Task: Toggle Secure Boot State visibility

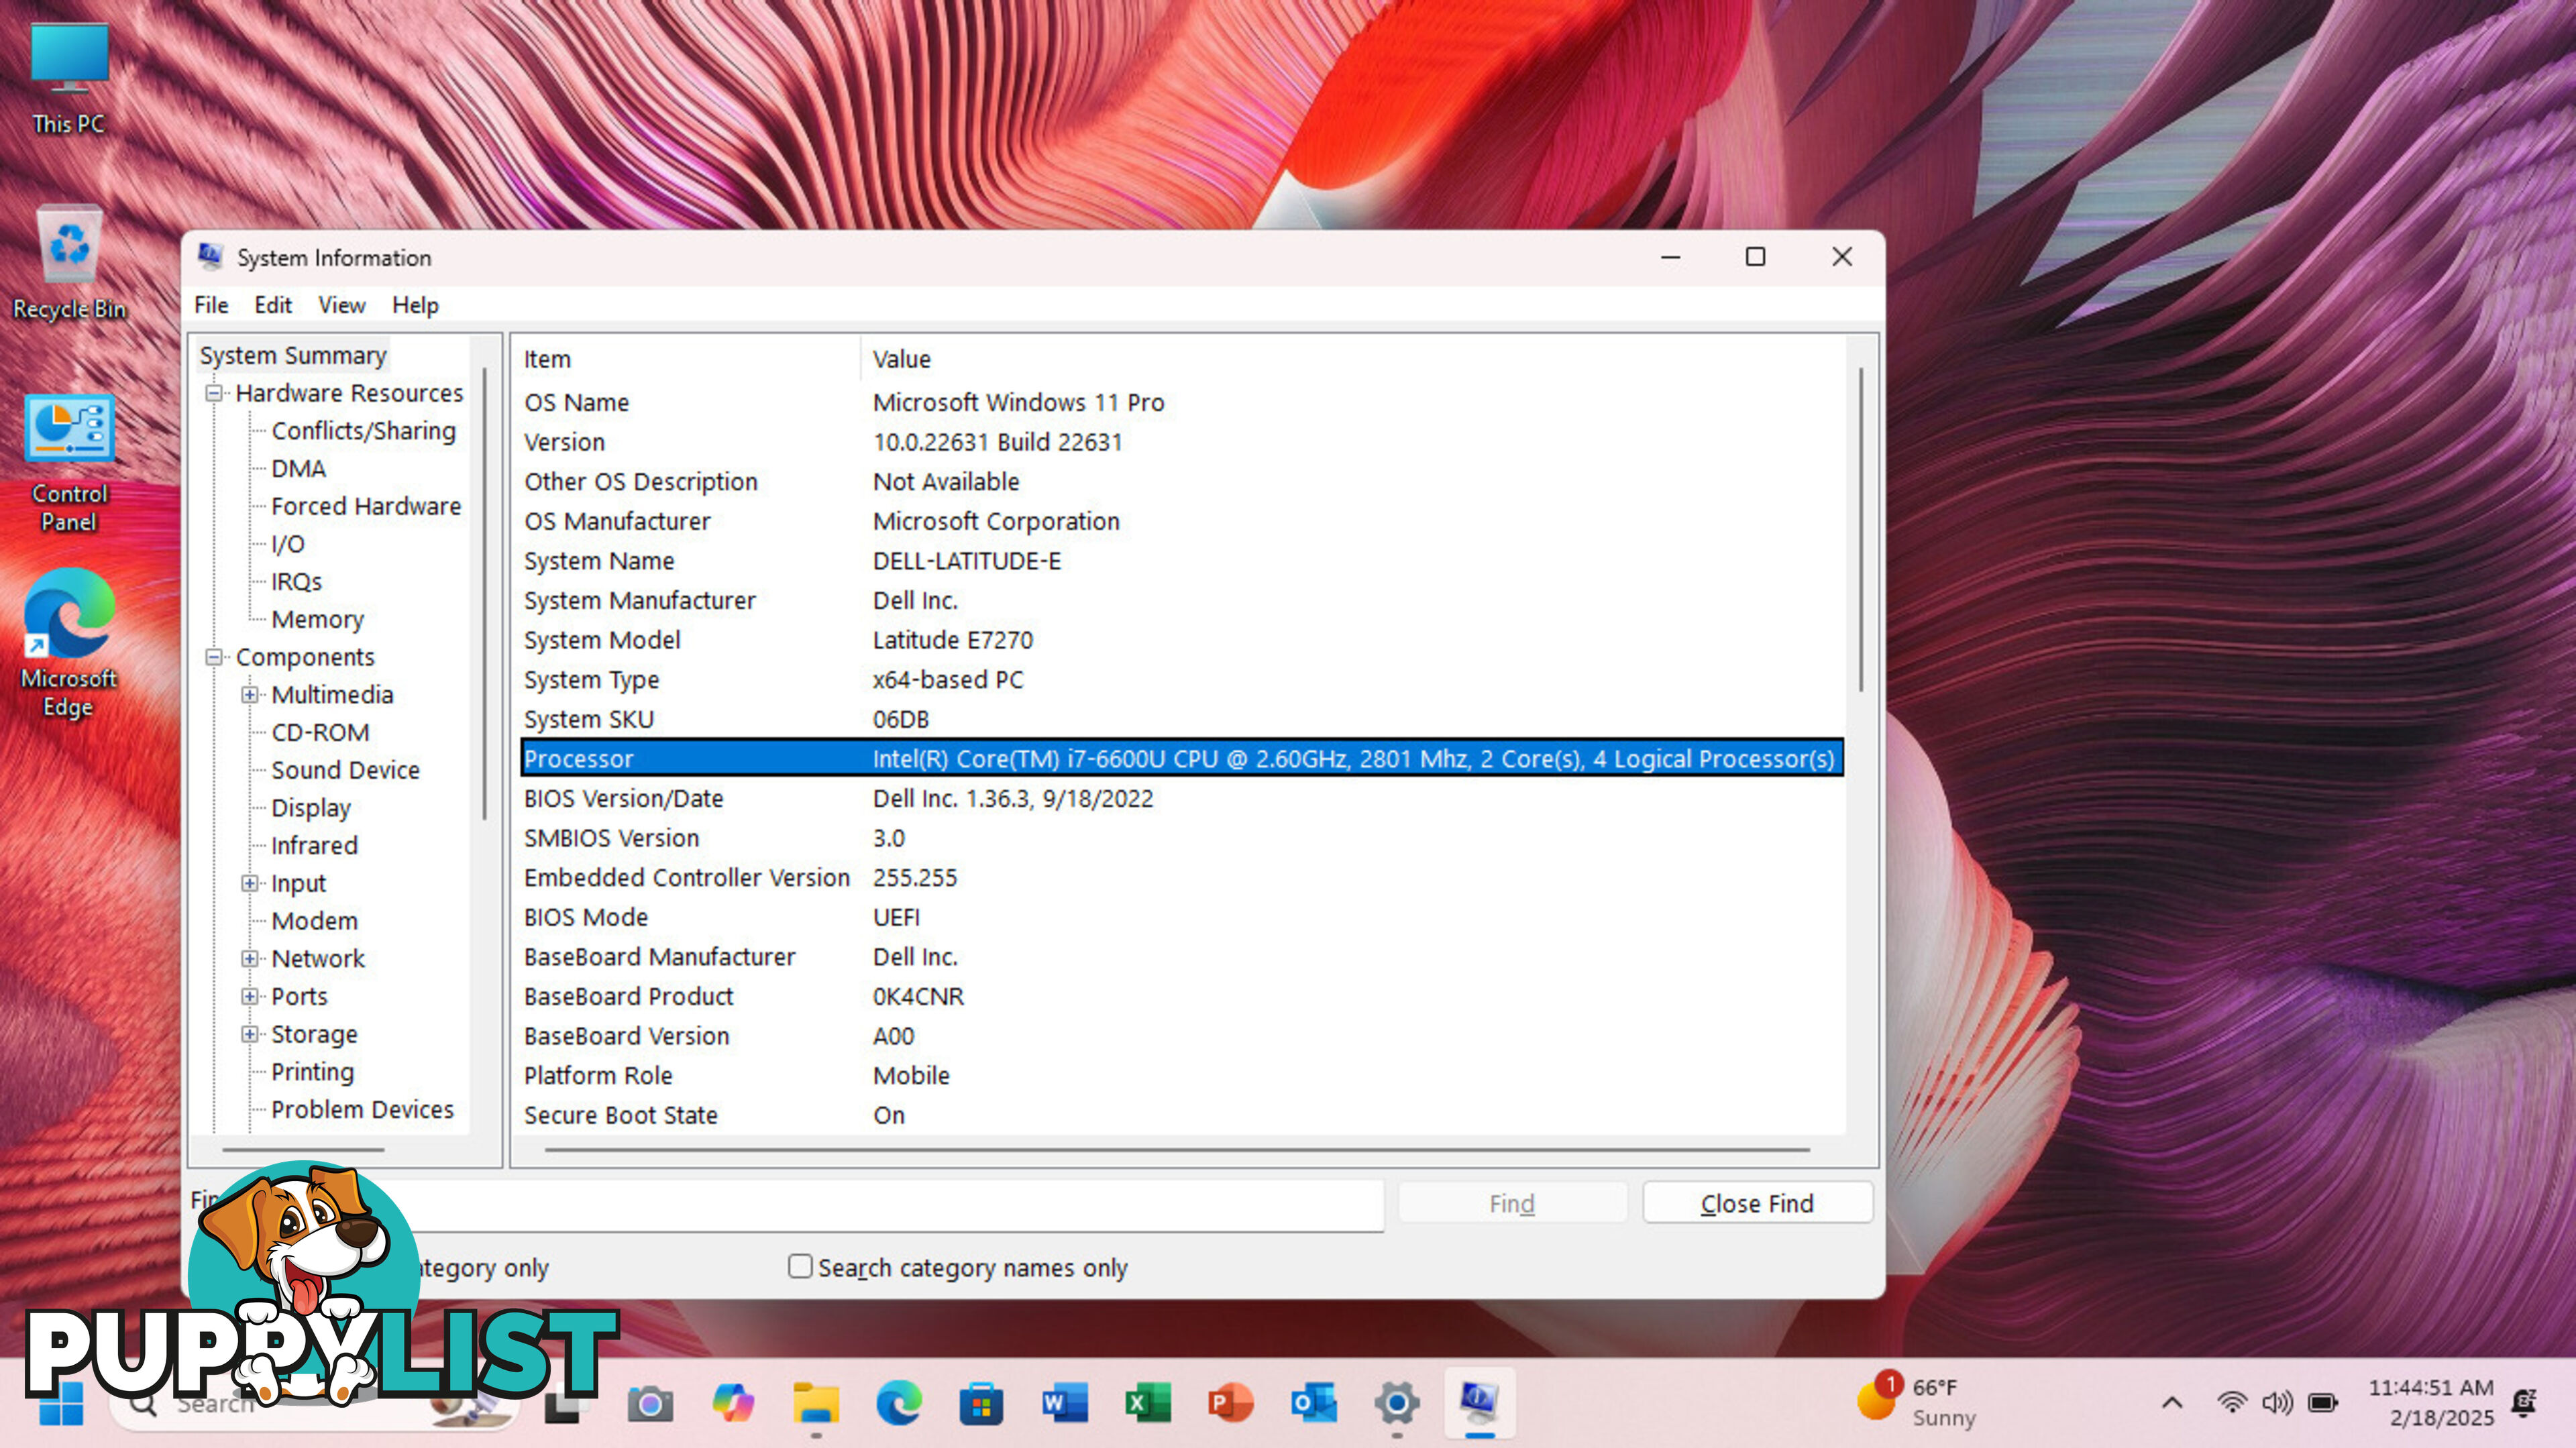Action: point(621,1114)
